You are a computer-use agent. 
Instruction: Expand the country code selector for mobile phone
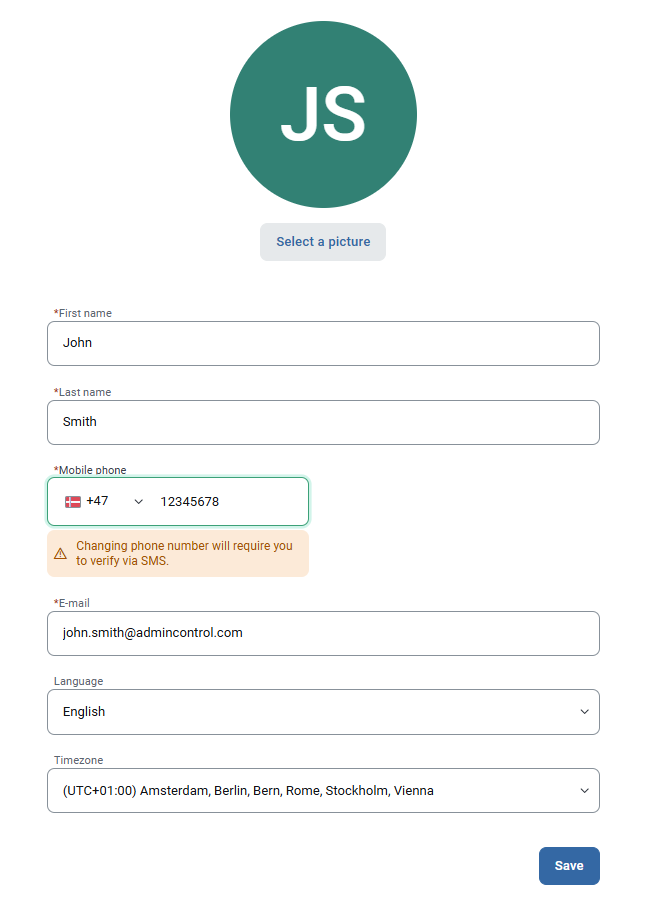(110, 501)
